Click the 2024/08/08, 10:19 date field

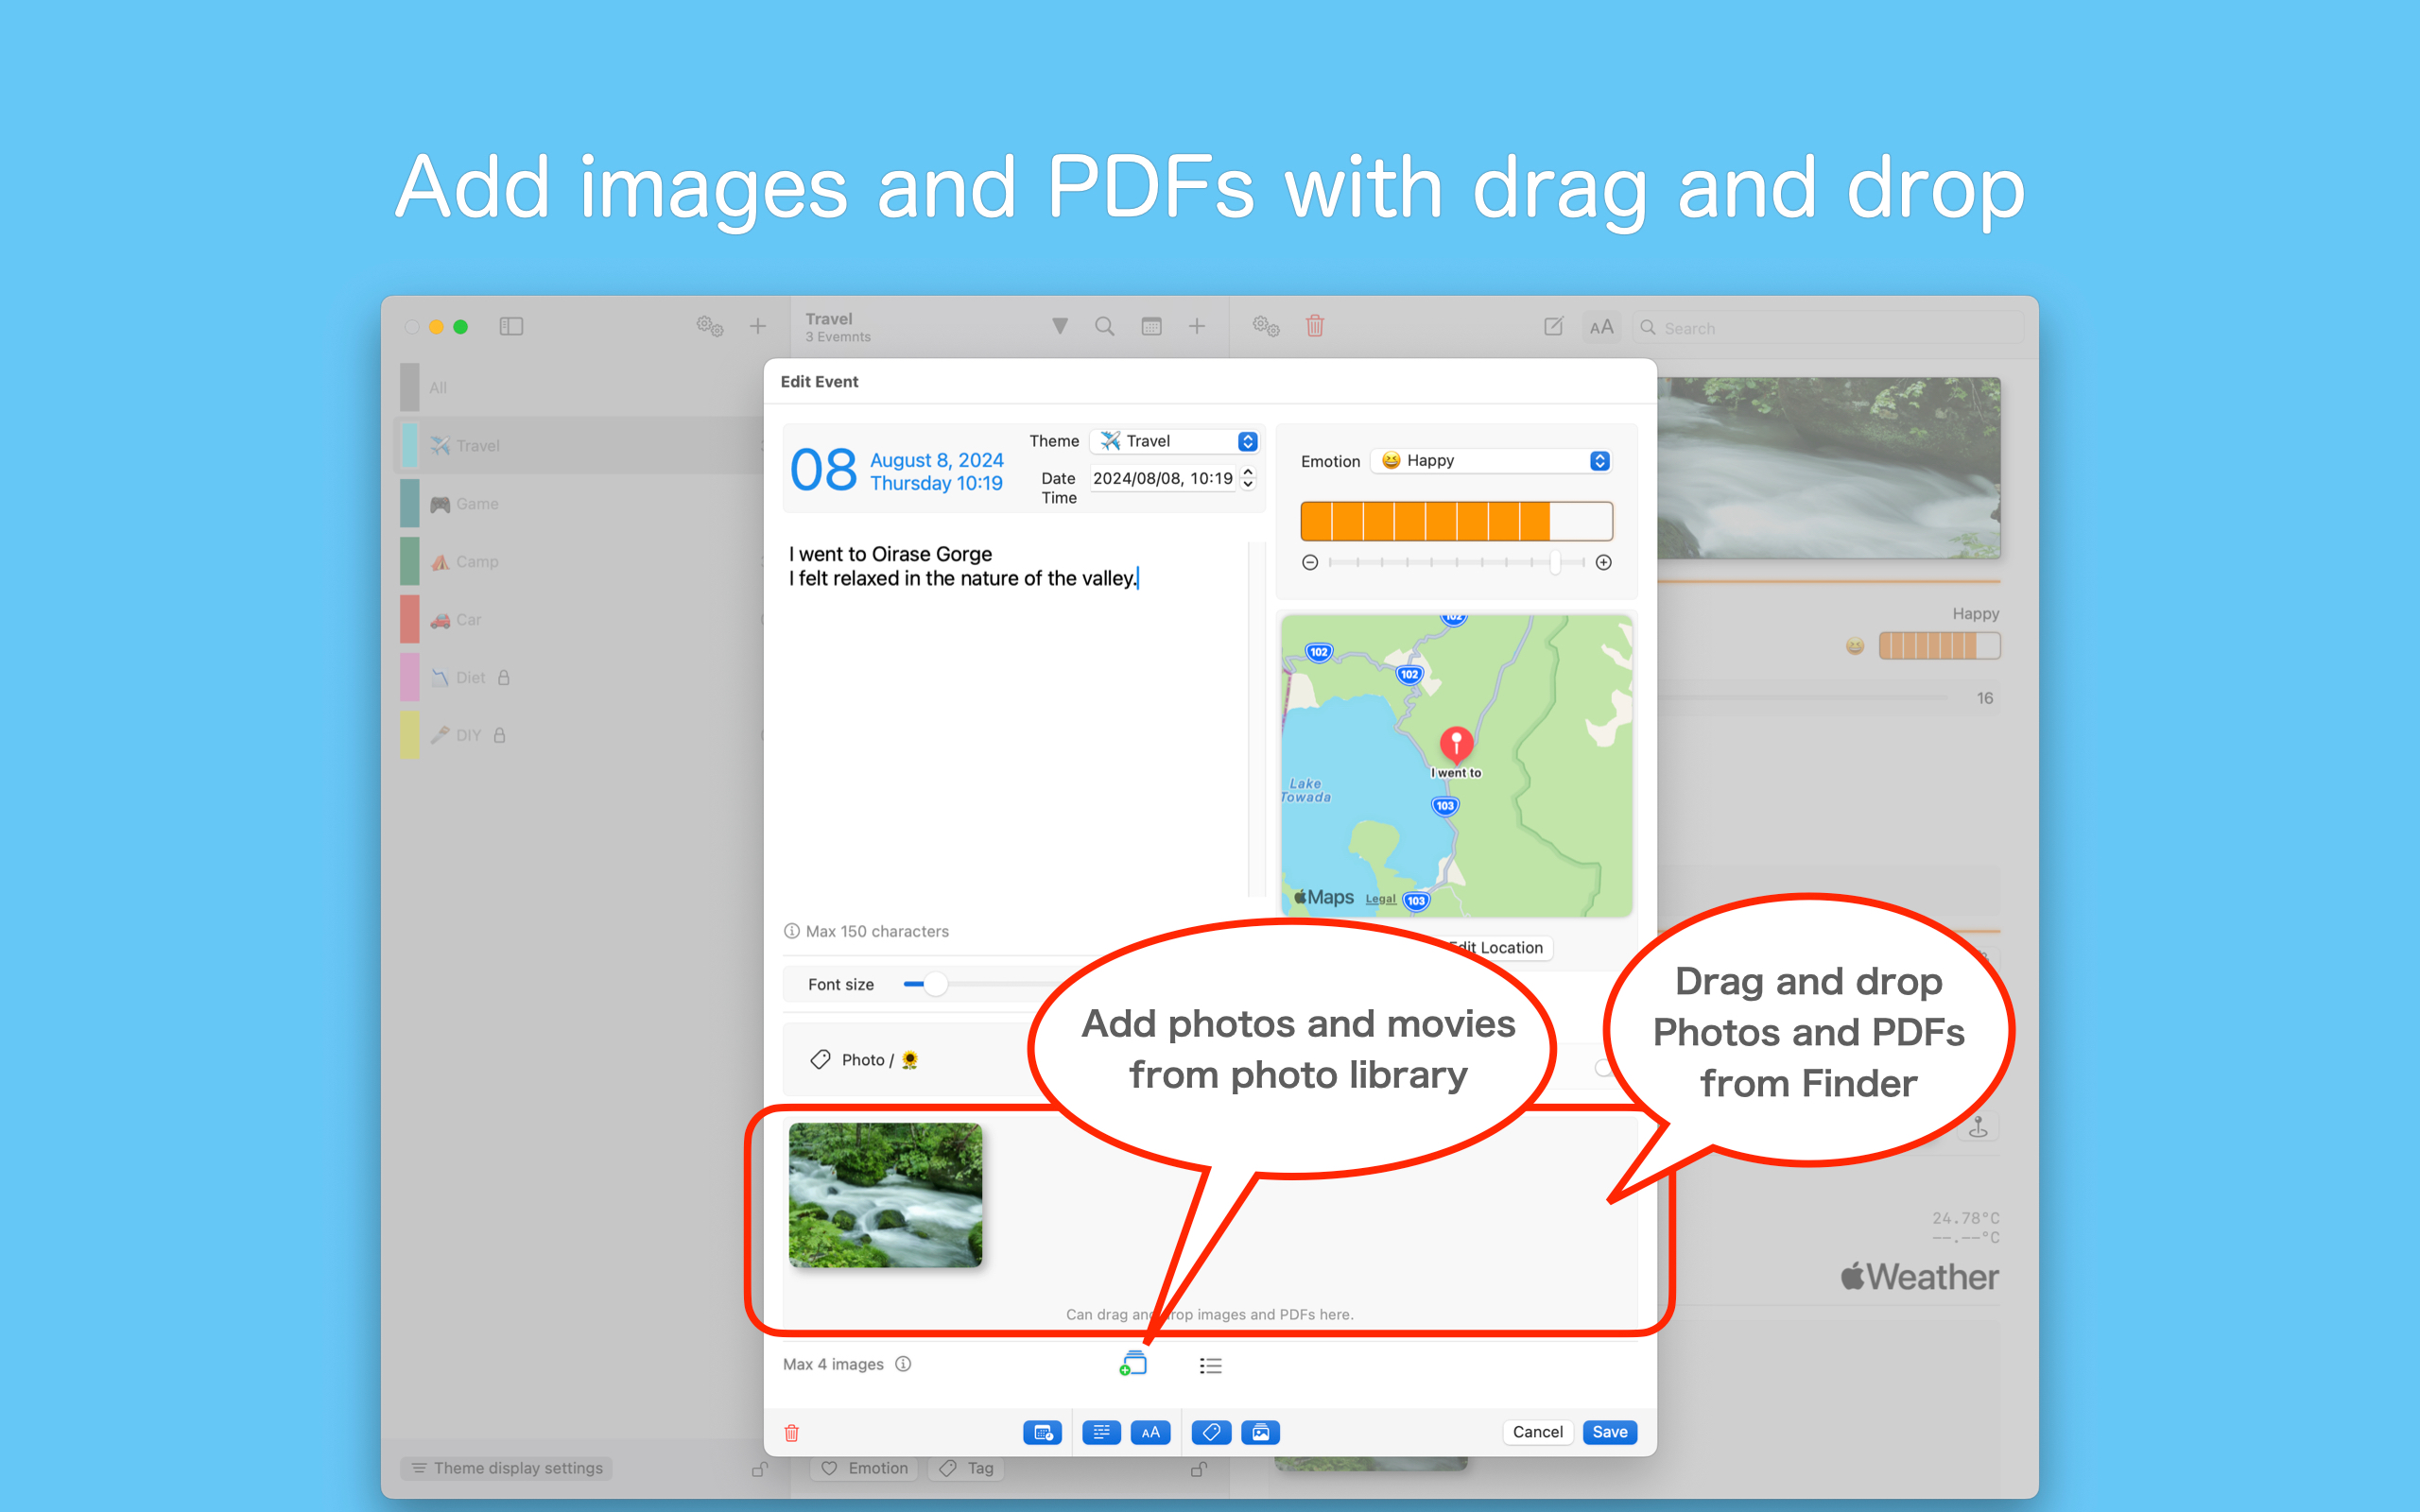(x=1163, y=478)
